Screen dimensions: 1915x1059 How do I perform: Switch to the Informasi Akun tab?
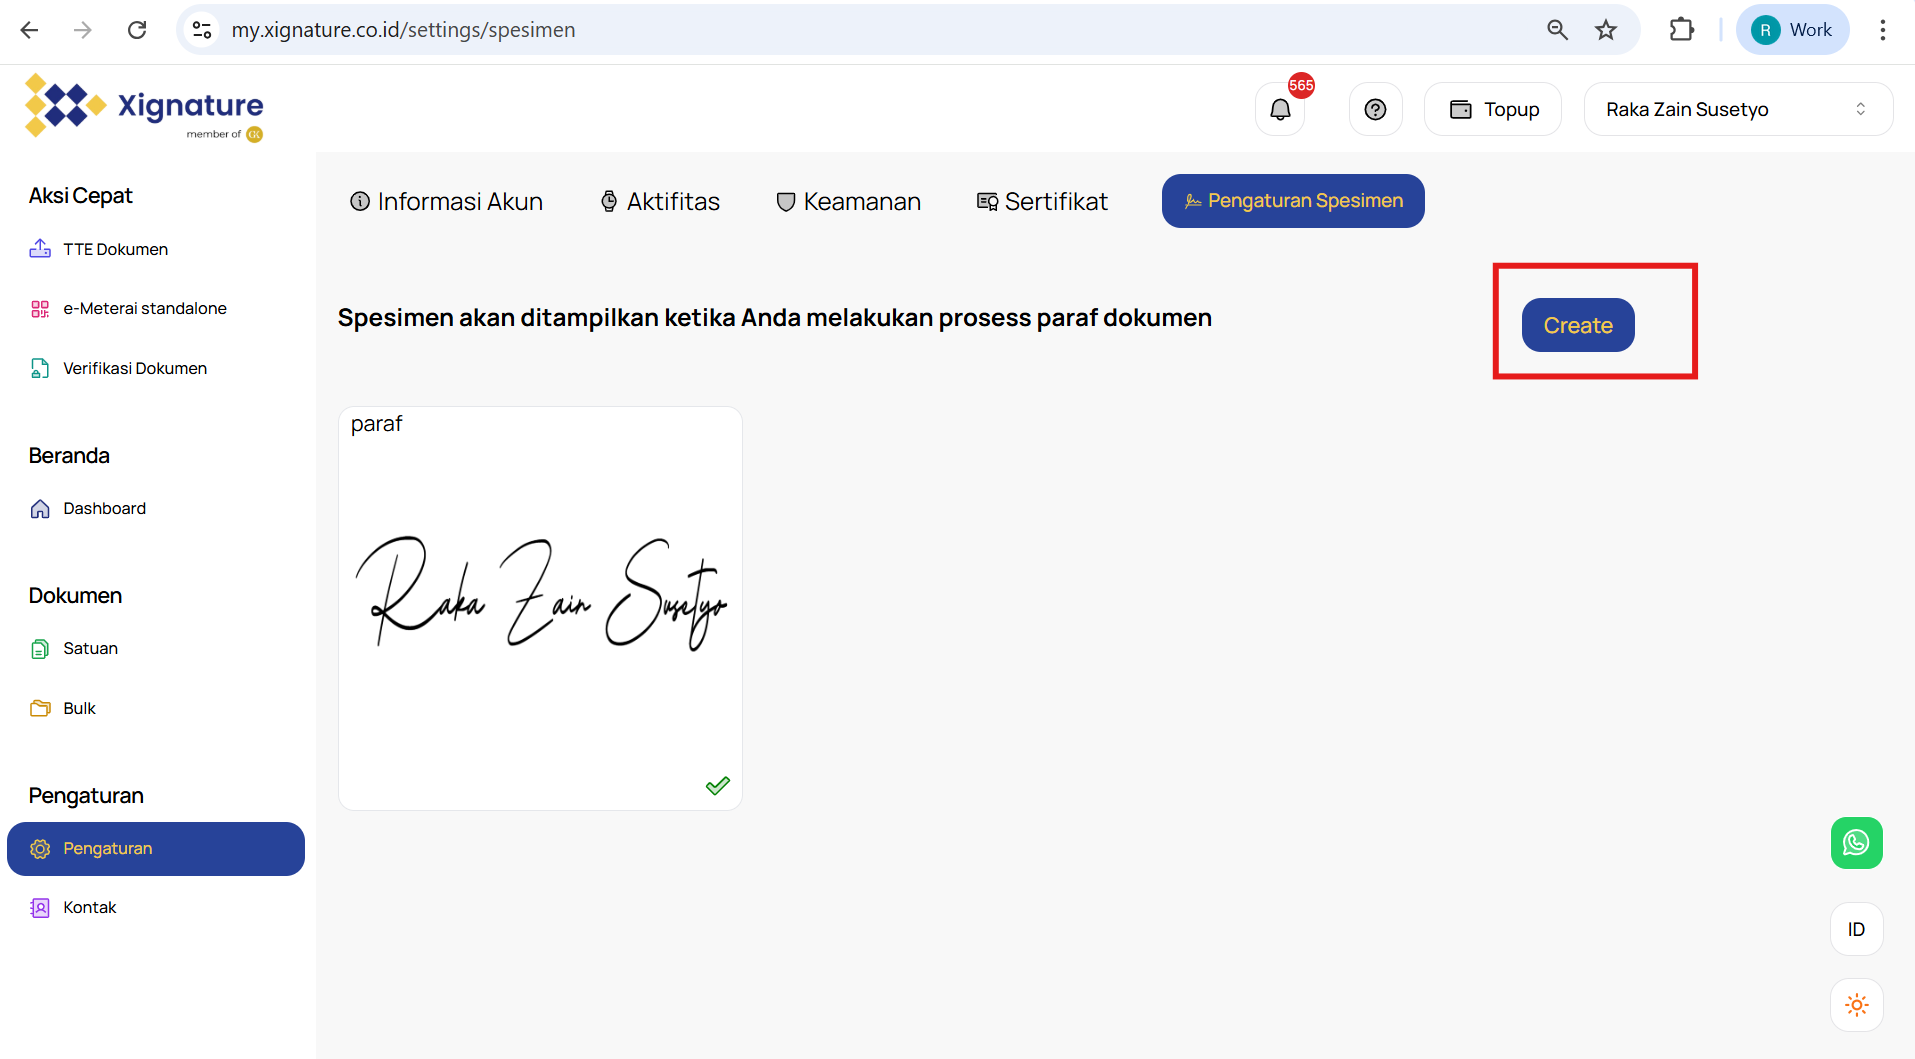446,202
